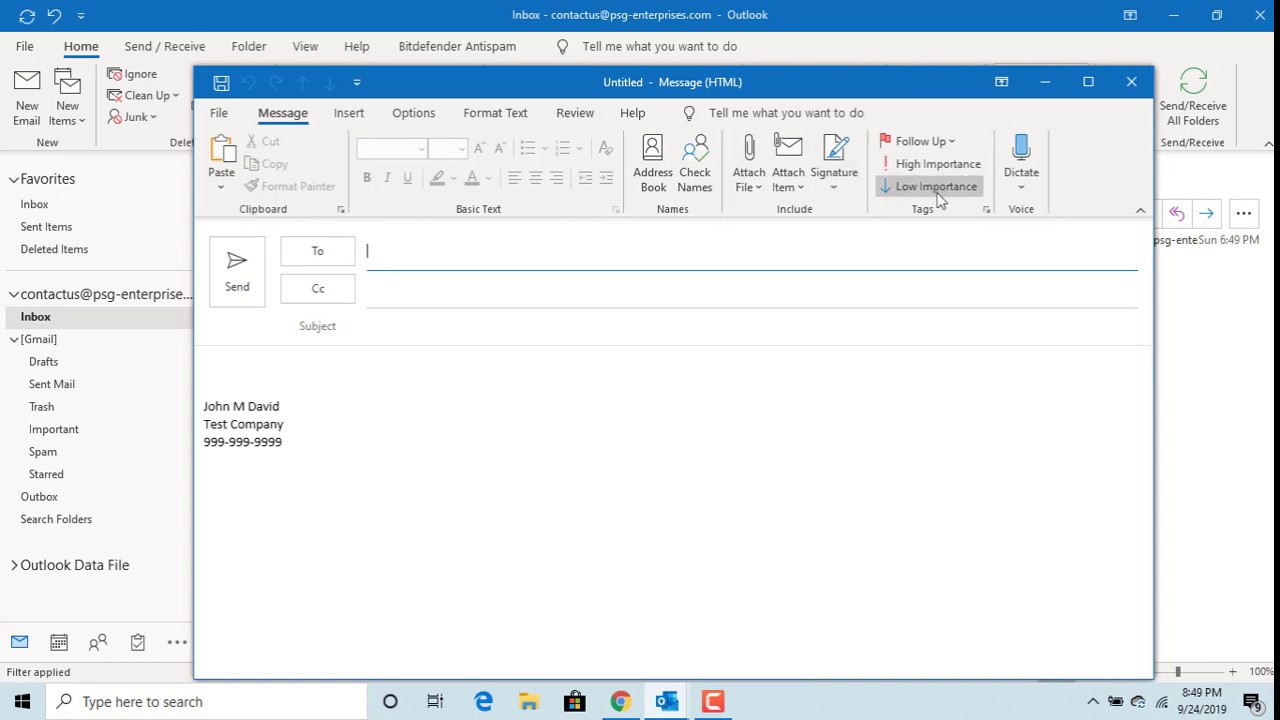Select the Sent Items favorite folder
This screenshot has height=720, width=1280.
point(46,227)
